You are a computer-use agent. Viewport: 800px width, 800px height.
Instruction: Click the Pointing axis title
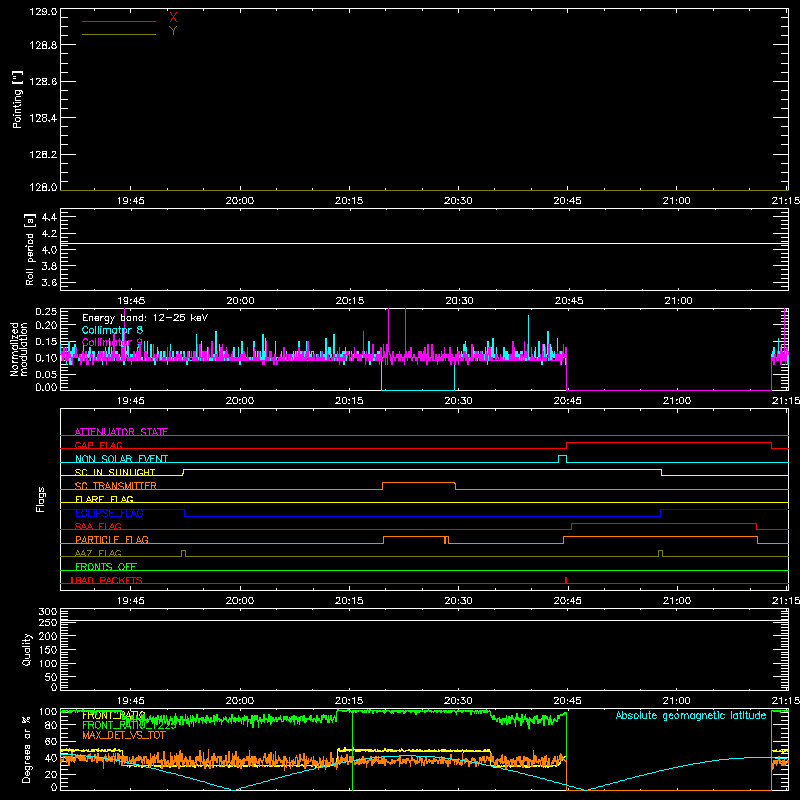[x=17, y=99]
